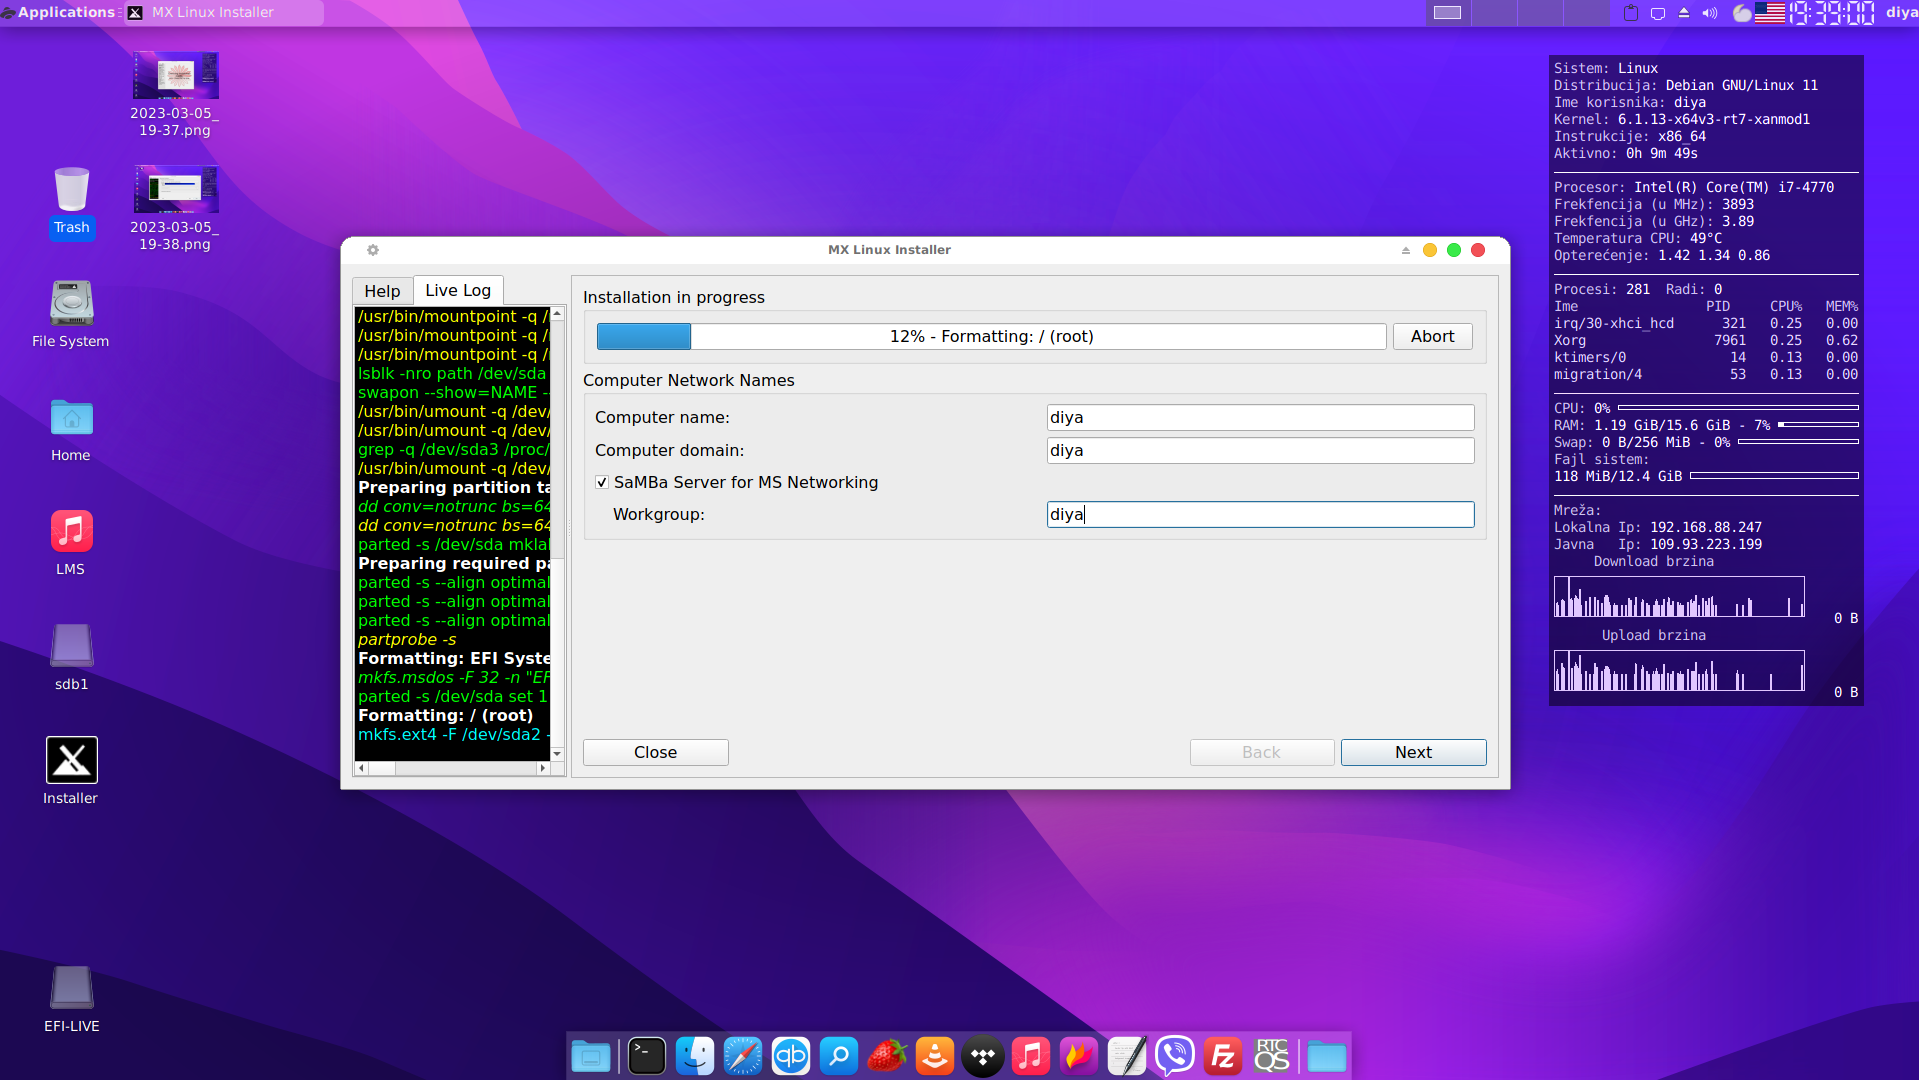
Task: Click the installer window shade arrow
Action: click(1406, 250)
